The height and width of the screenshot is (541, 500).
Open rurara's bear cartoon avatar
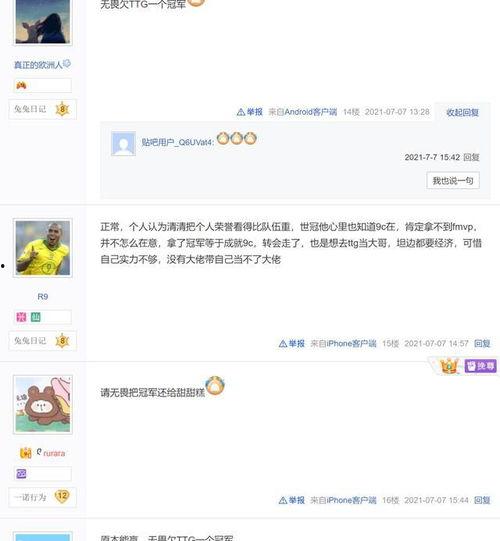(43, 404)
